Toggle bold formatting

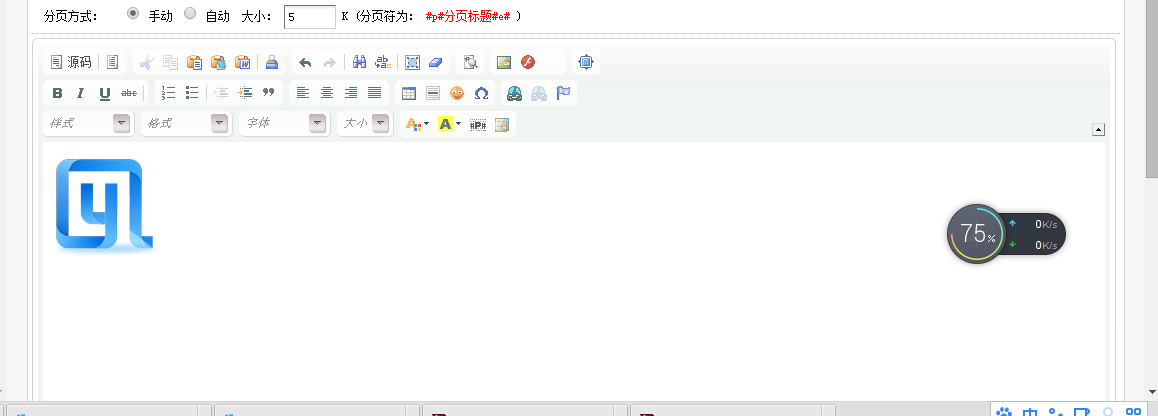click(x=58, y=93)
